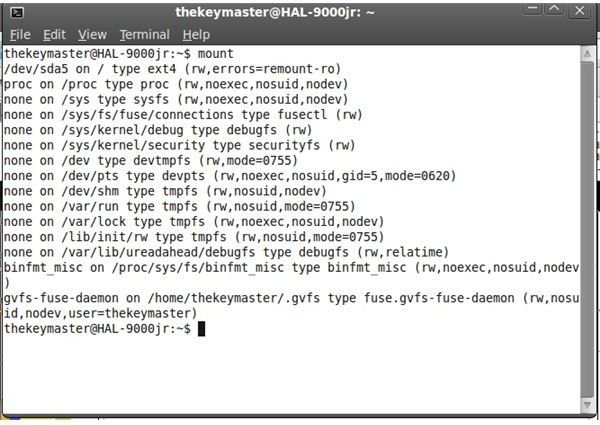Open the Help menu

(196, 35)
